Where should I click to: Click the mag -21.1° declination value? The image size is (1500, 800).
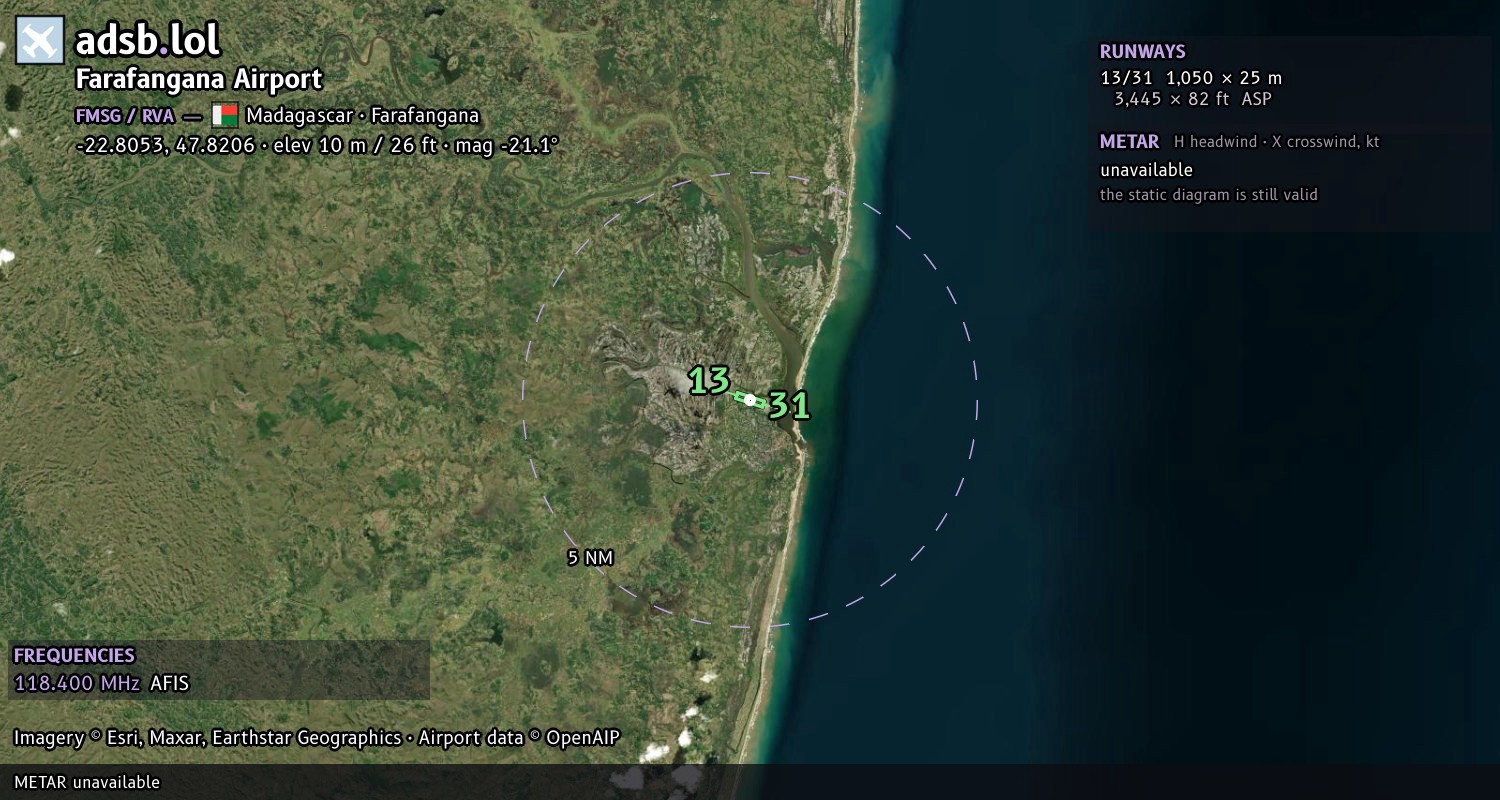[x=506, y=145]
